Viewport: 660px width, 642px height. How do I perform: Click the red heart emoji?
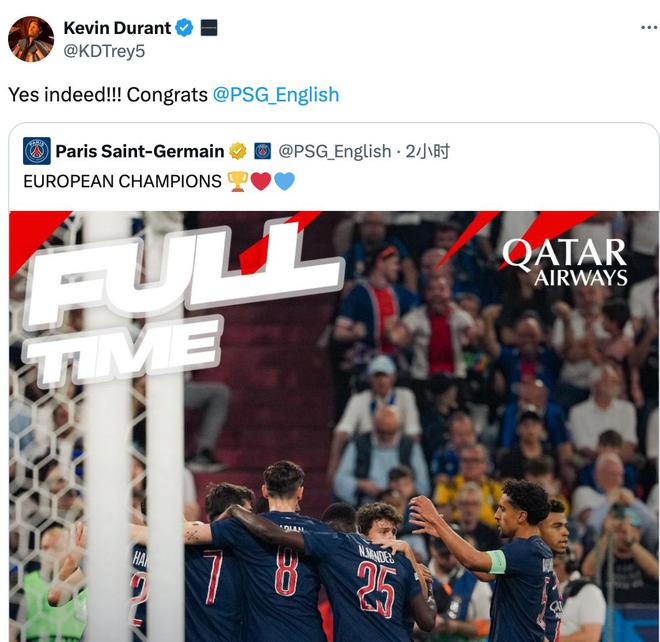tap(261, 181)
